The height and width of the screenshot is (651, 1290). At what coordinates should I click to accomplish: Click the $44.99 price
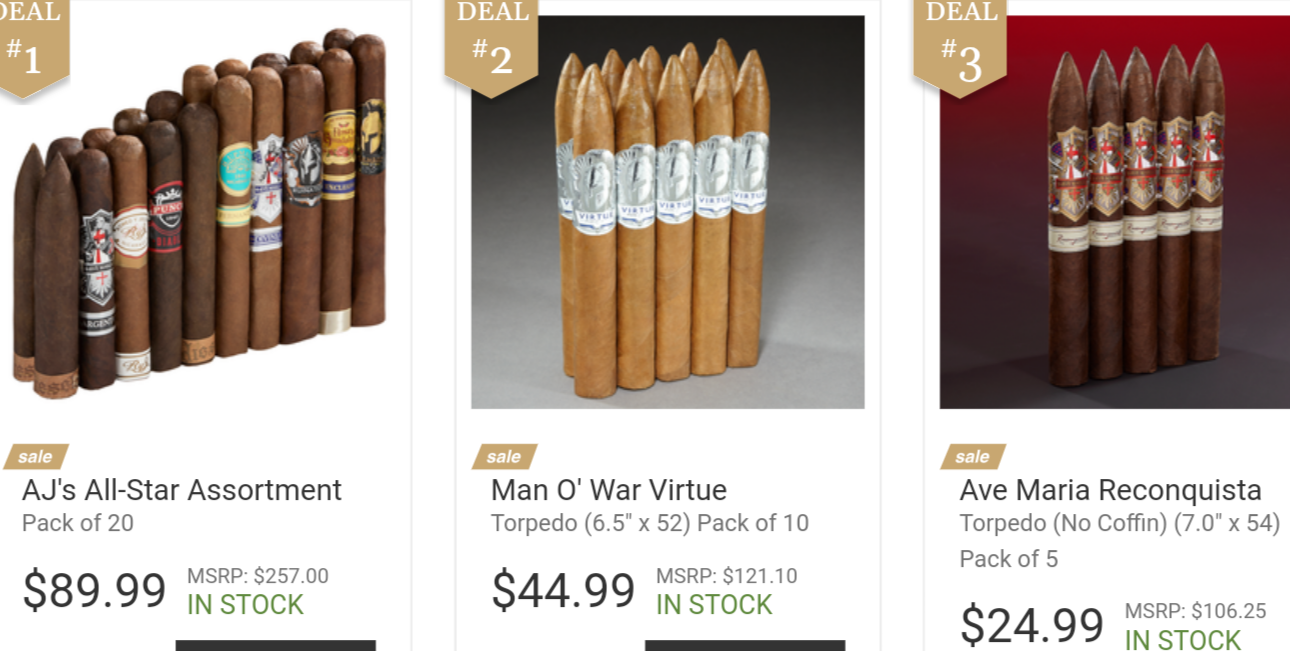pyautogui.click(x=563, y=590)
